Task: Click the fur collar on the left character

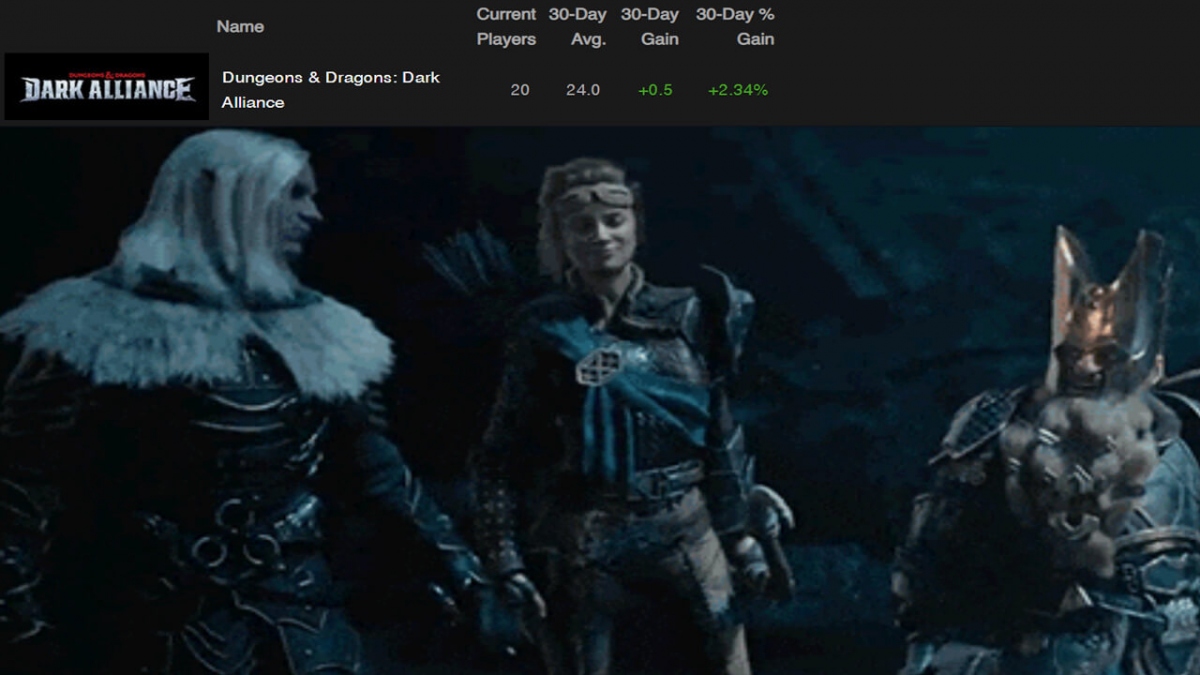Action: coord(200,330)
